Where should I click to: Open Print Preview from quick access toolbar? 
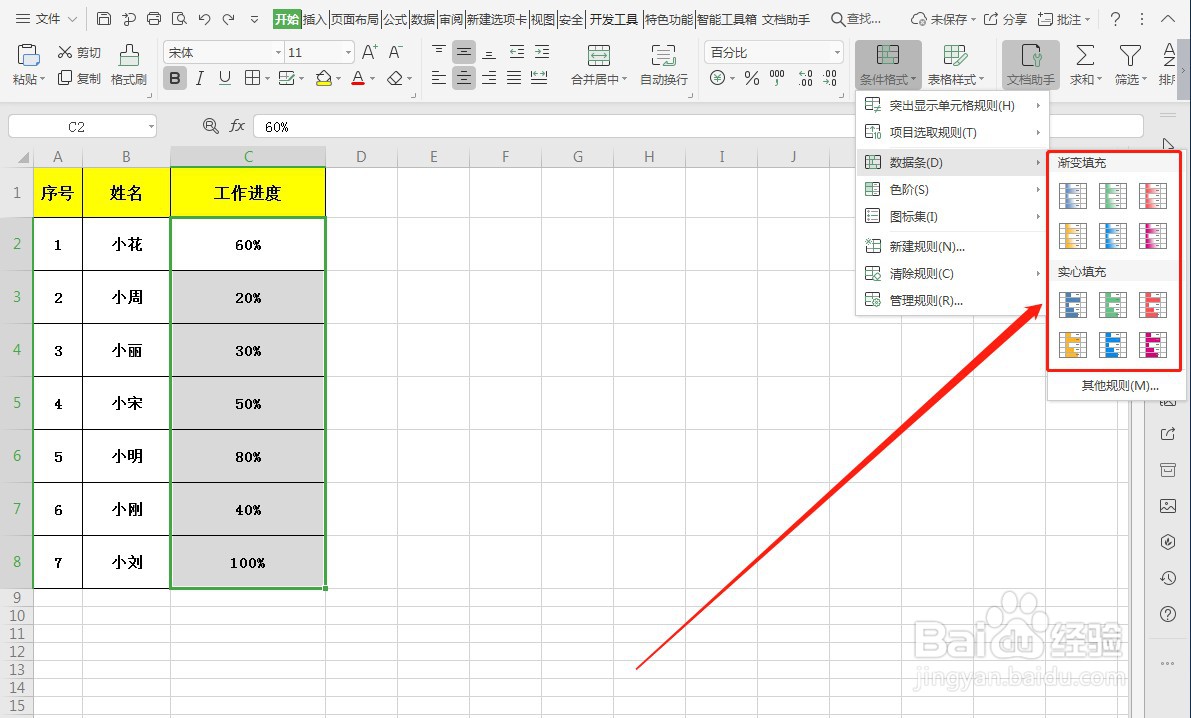pyautogui.click(x=179, y=19)
